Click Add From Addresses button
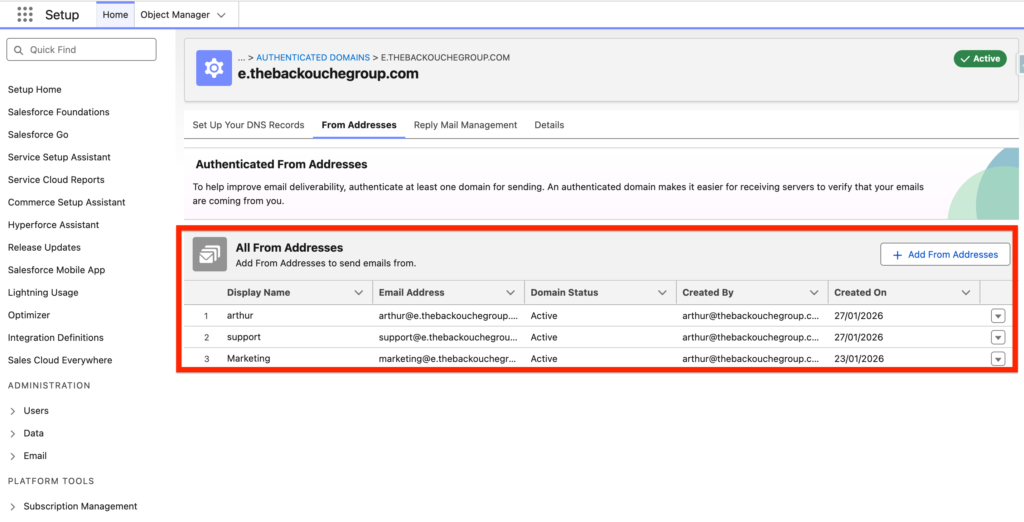This screenshot has width=1024, height=522. 944,255
